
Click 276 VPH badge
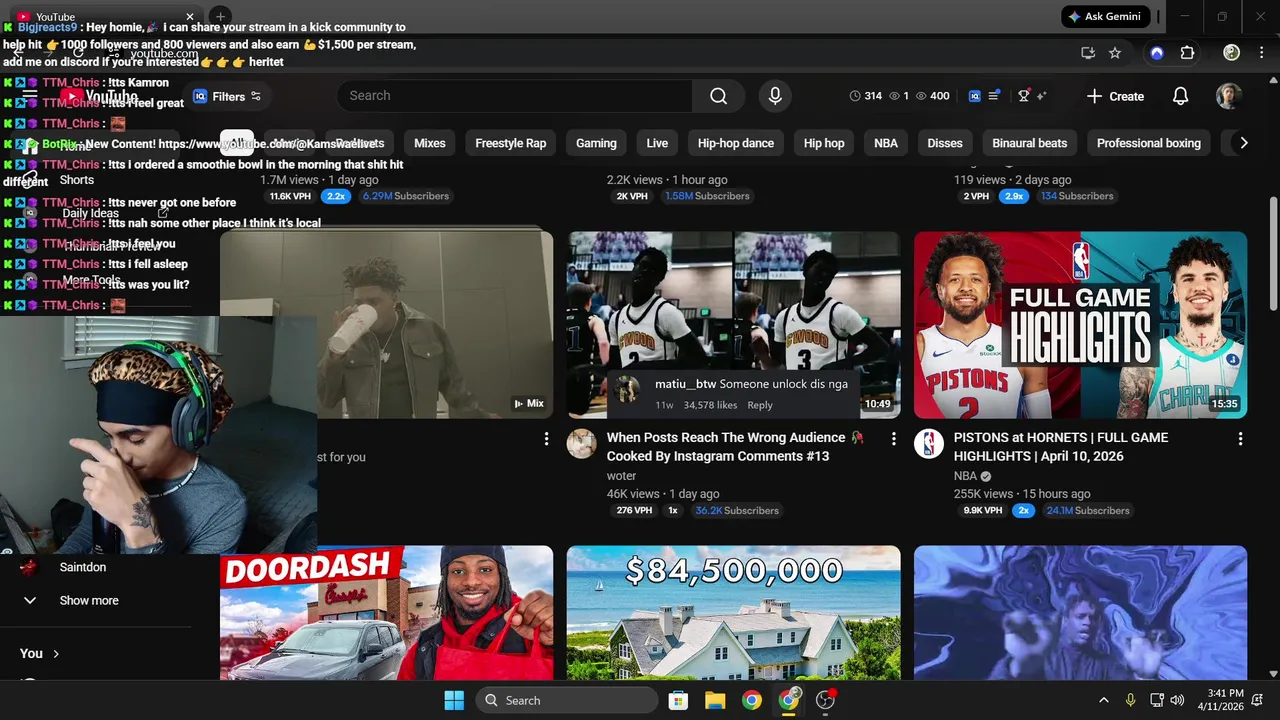pyautogui.click(x=634, y=510)
